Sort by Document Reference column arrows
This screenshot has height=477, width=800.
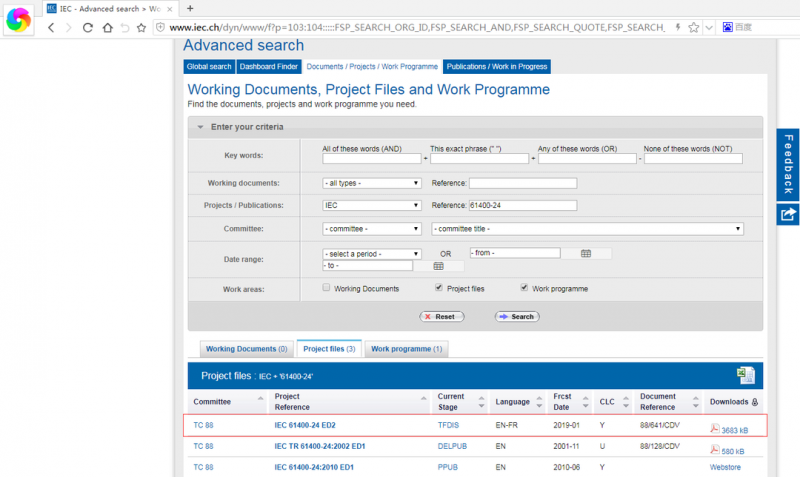pyautogui.click(x=695, y=401)
